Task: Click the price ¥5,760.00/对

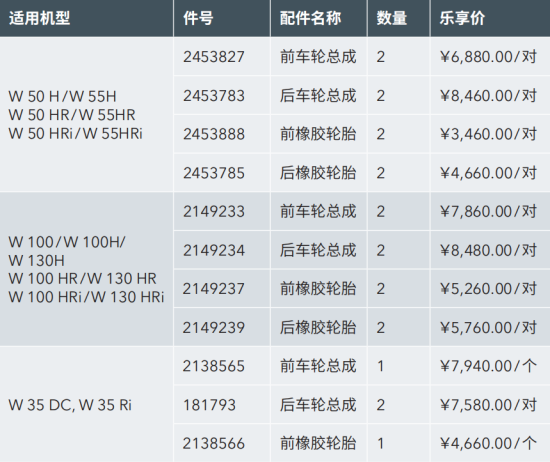Action: [x=488, y=327]
